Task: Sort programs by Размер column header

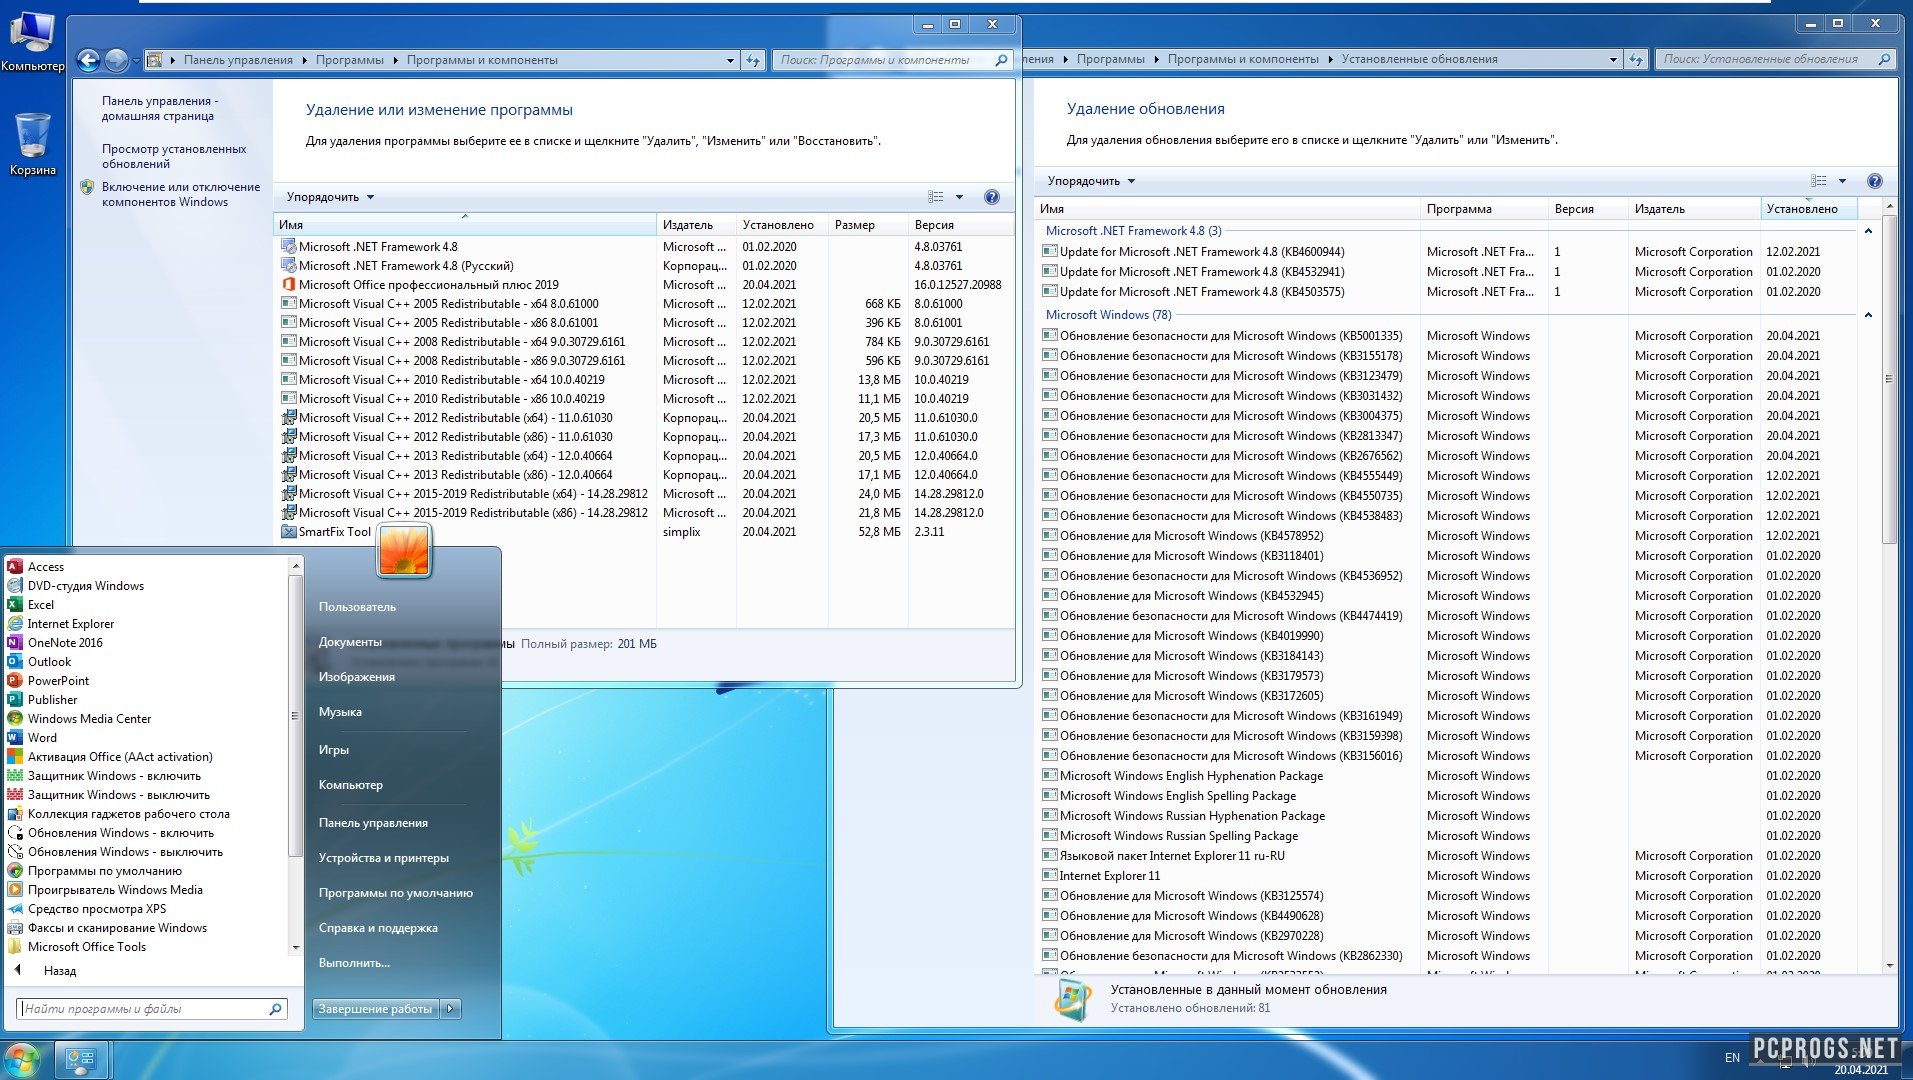Action: (867, 225)
